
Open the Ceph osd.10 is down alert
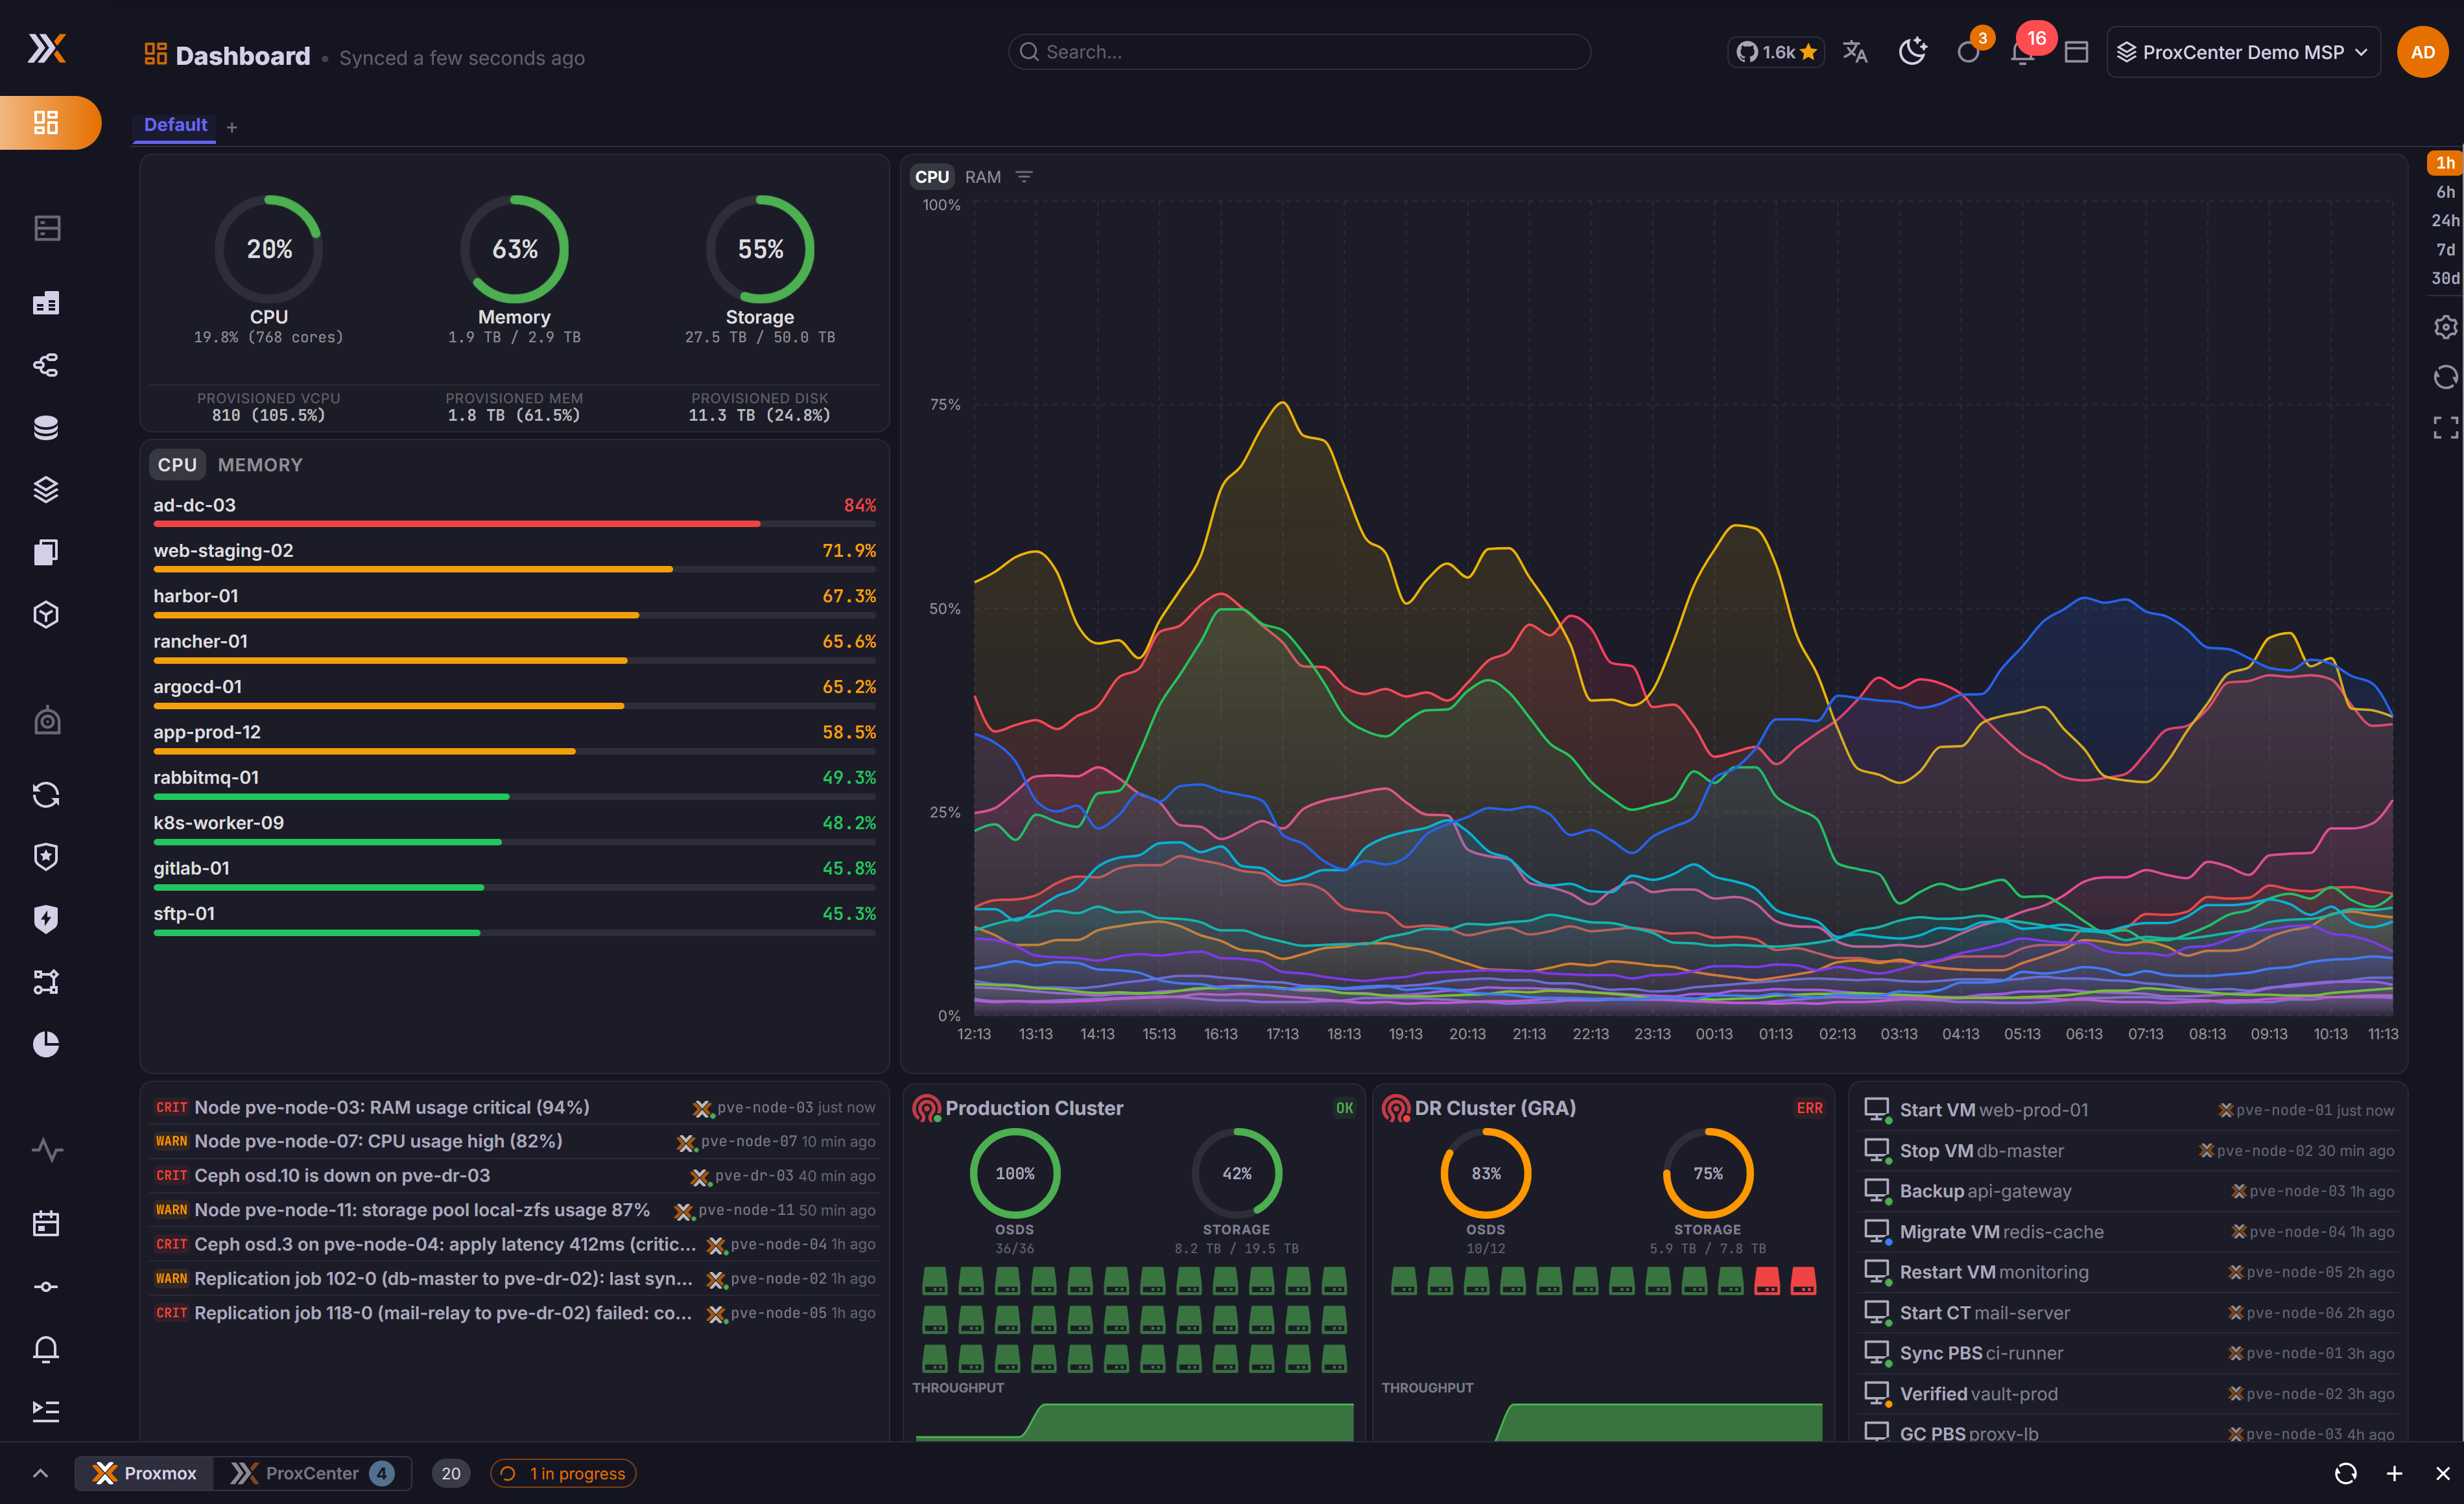(514, 1176)
